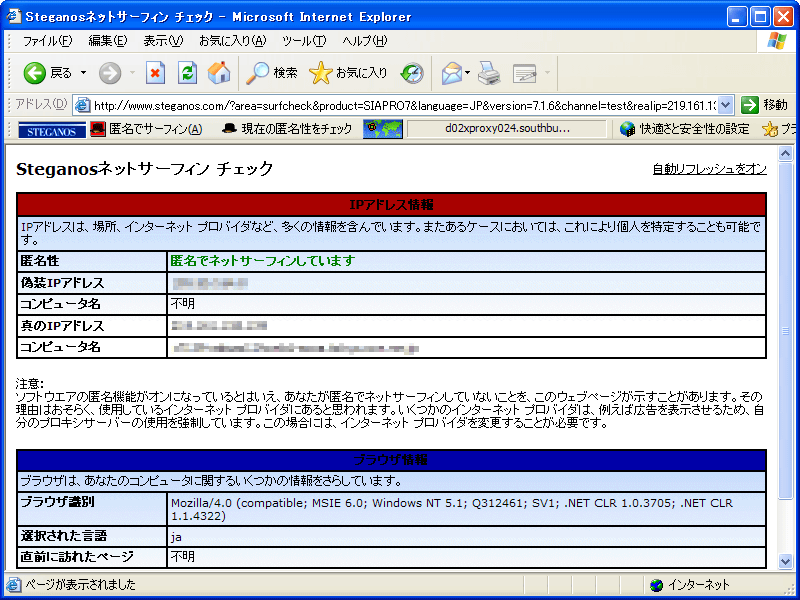Expand the Mail button dropdown arrow

tap(467, 73)
